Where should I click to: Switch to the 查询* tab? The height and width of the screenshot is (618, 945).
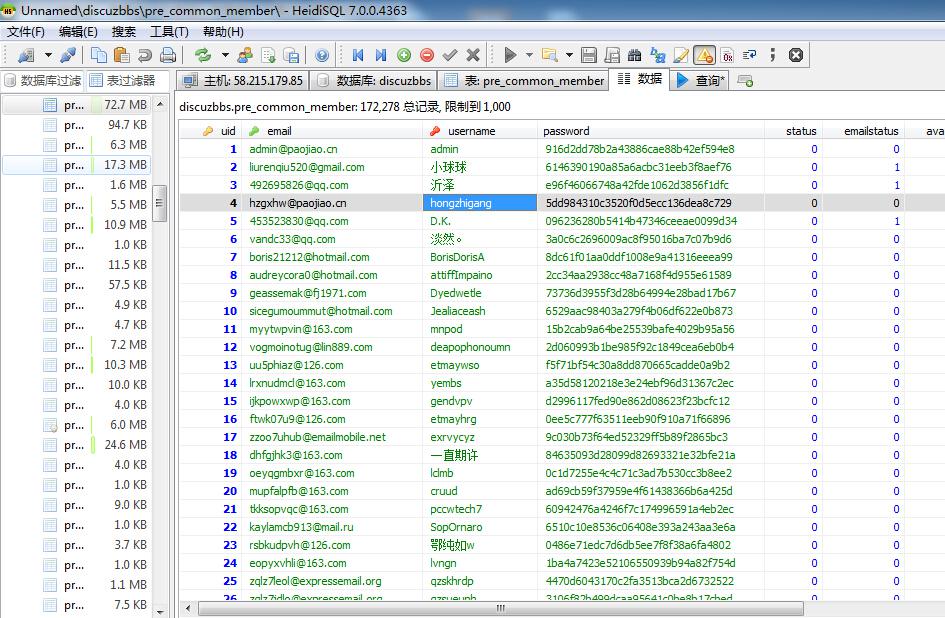click(x=701, y=81)
